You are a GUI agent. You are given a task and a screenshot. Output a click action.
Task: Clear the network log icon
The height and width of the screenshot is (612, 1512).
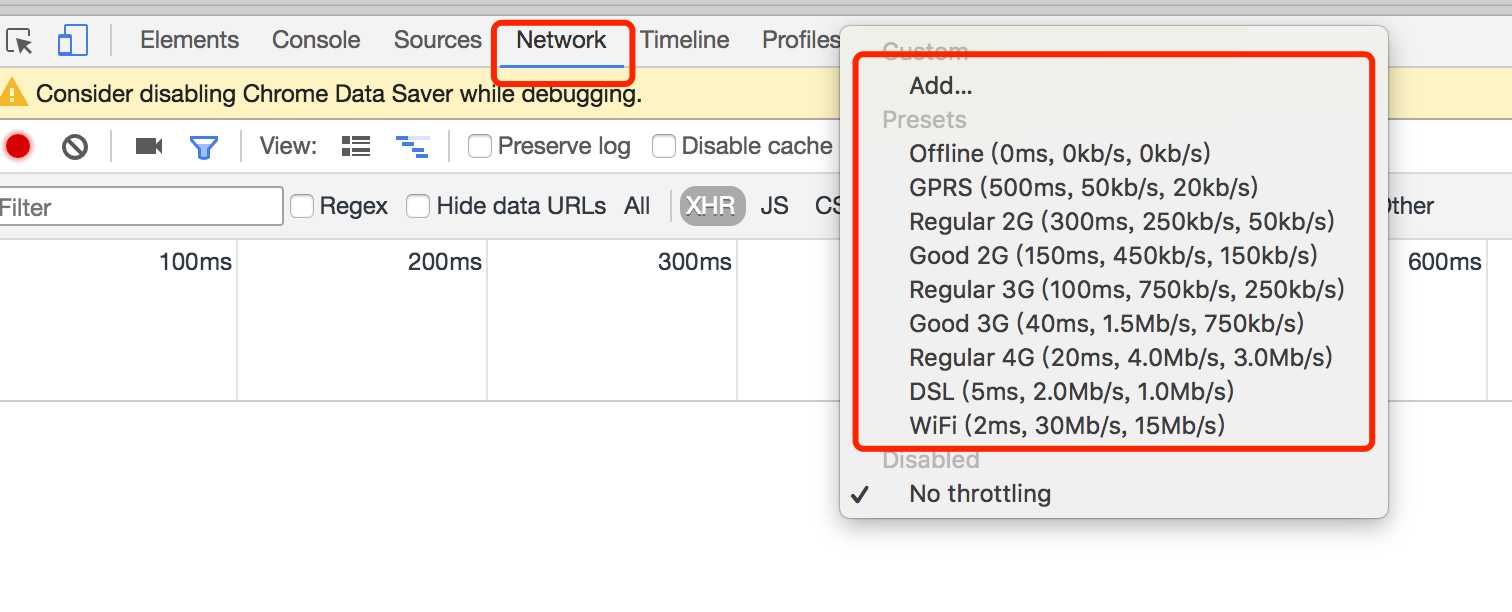coord(75,147)
